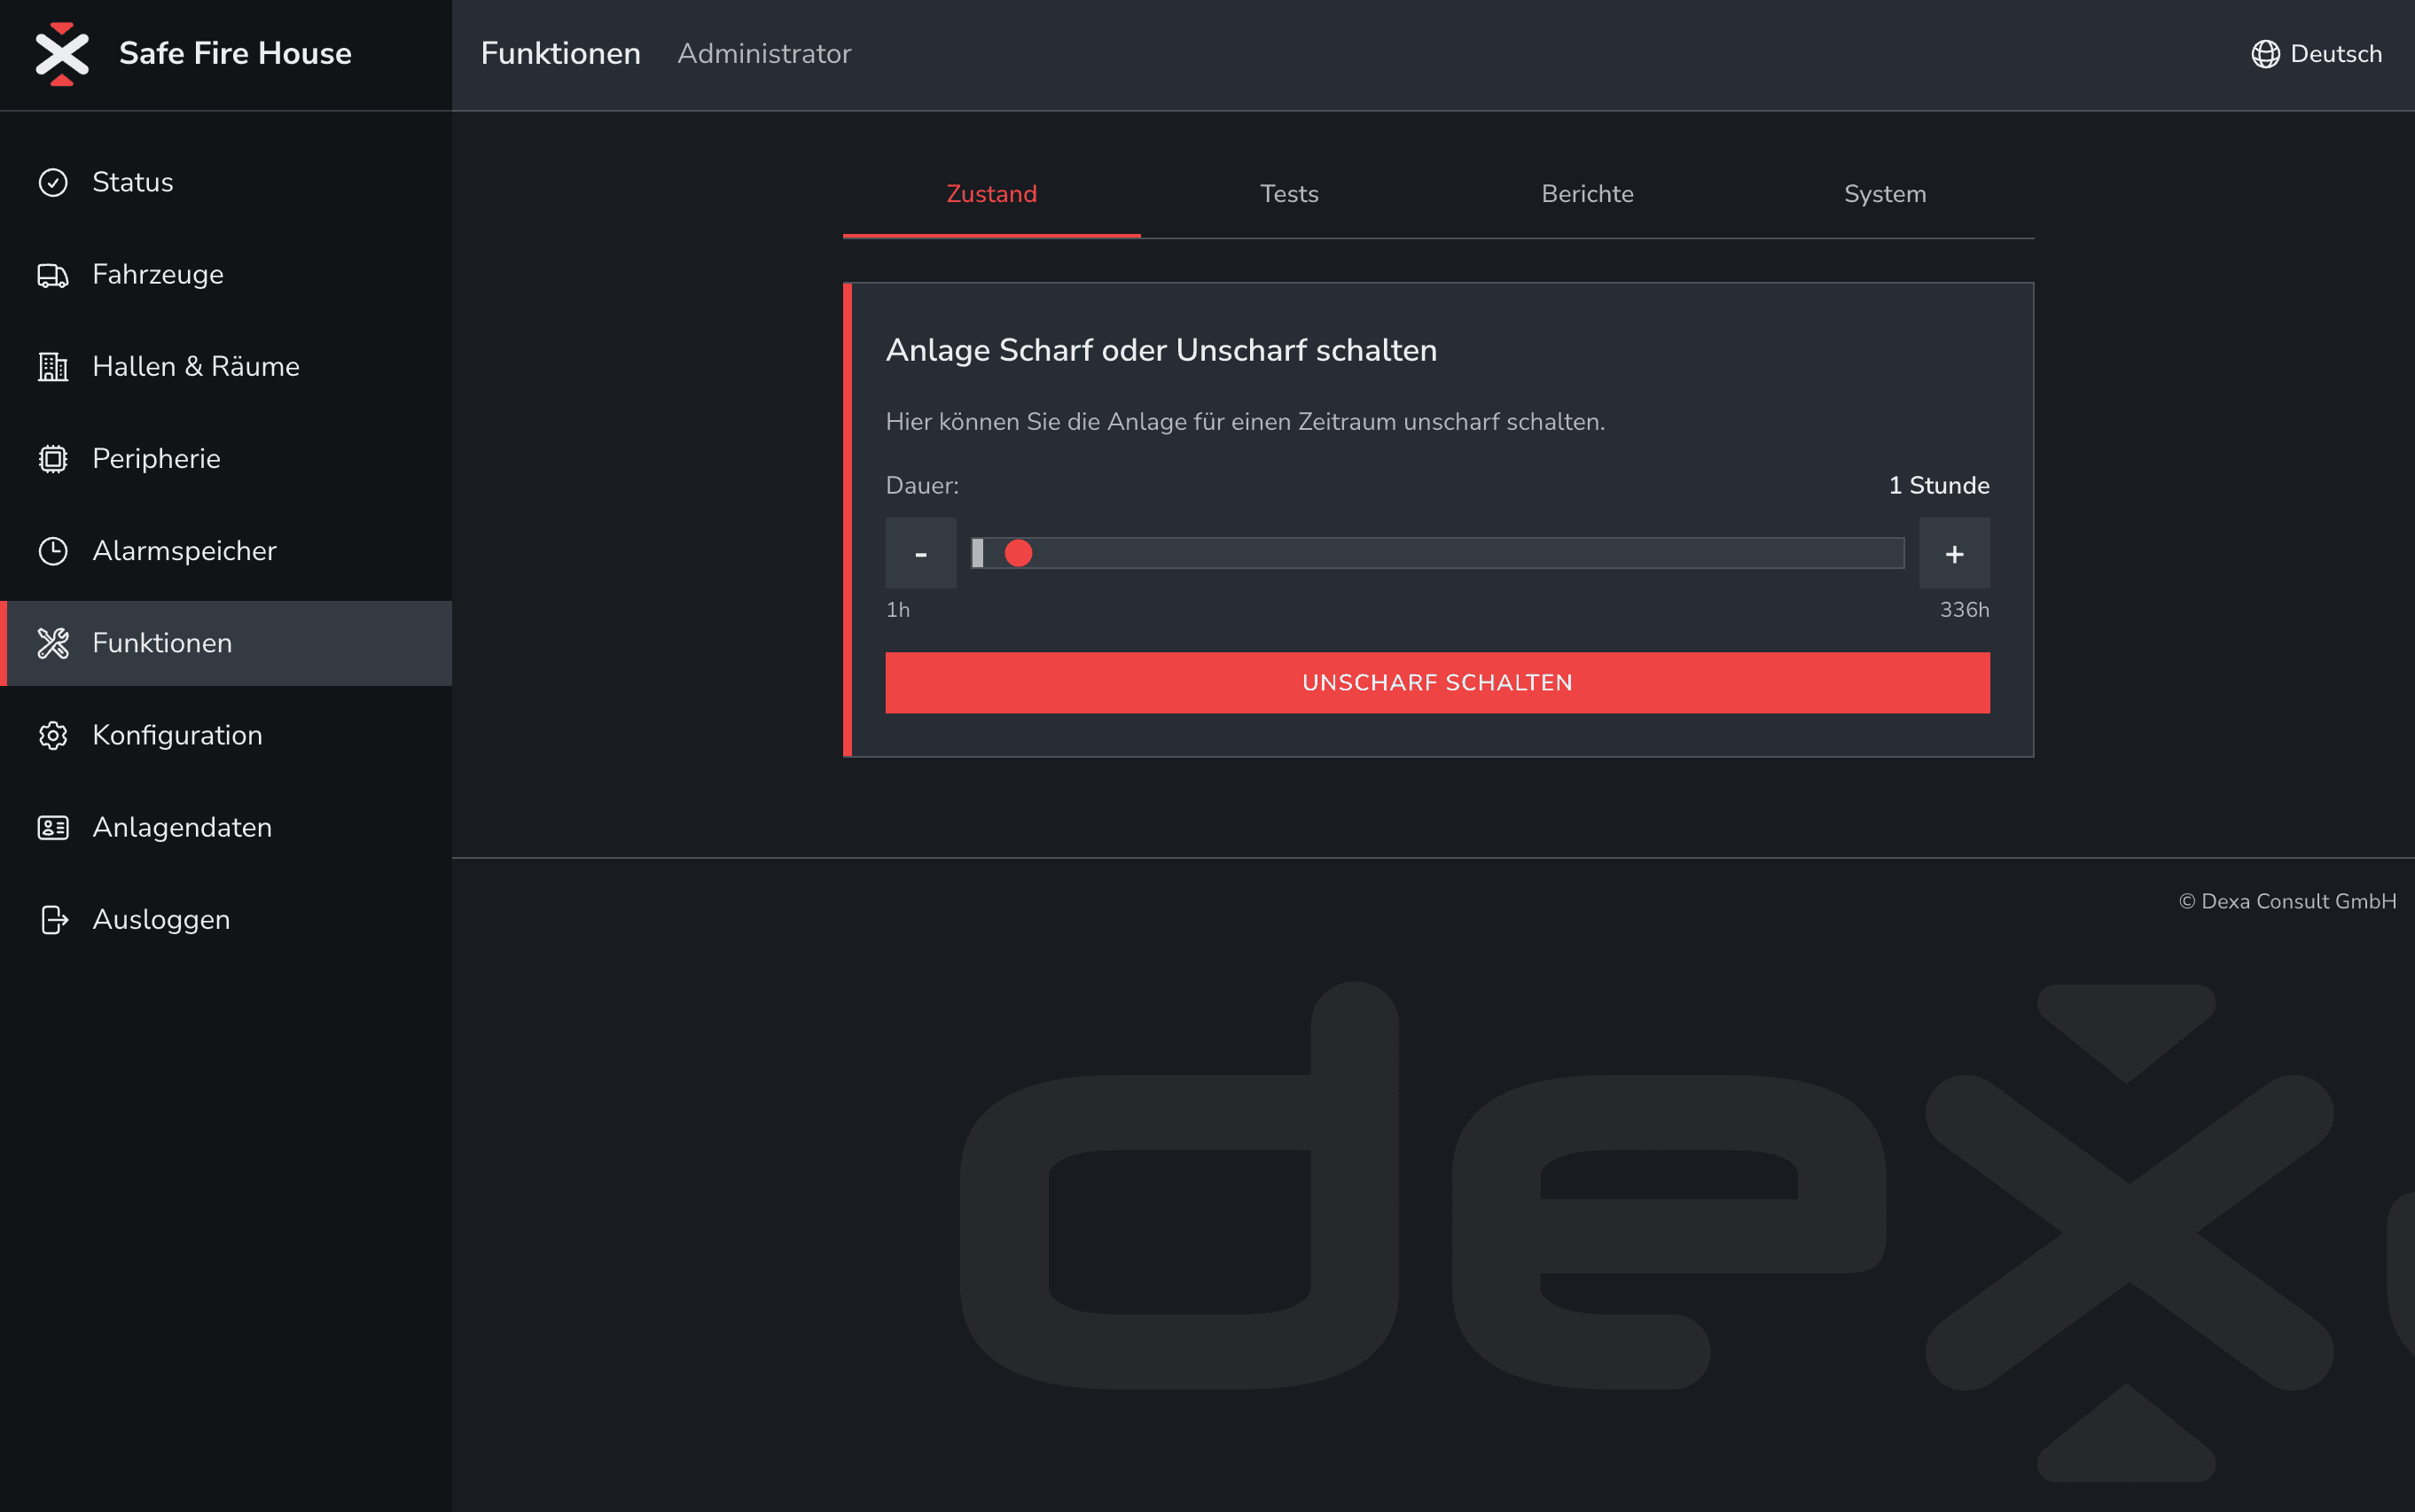Click the Safe Fire House logo

click(62, 54)
